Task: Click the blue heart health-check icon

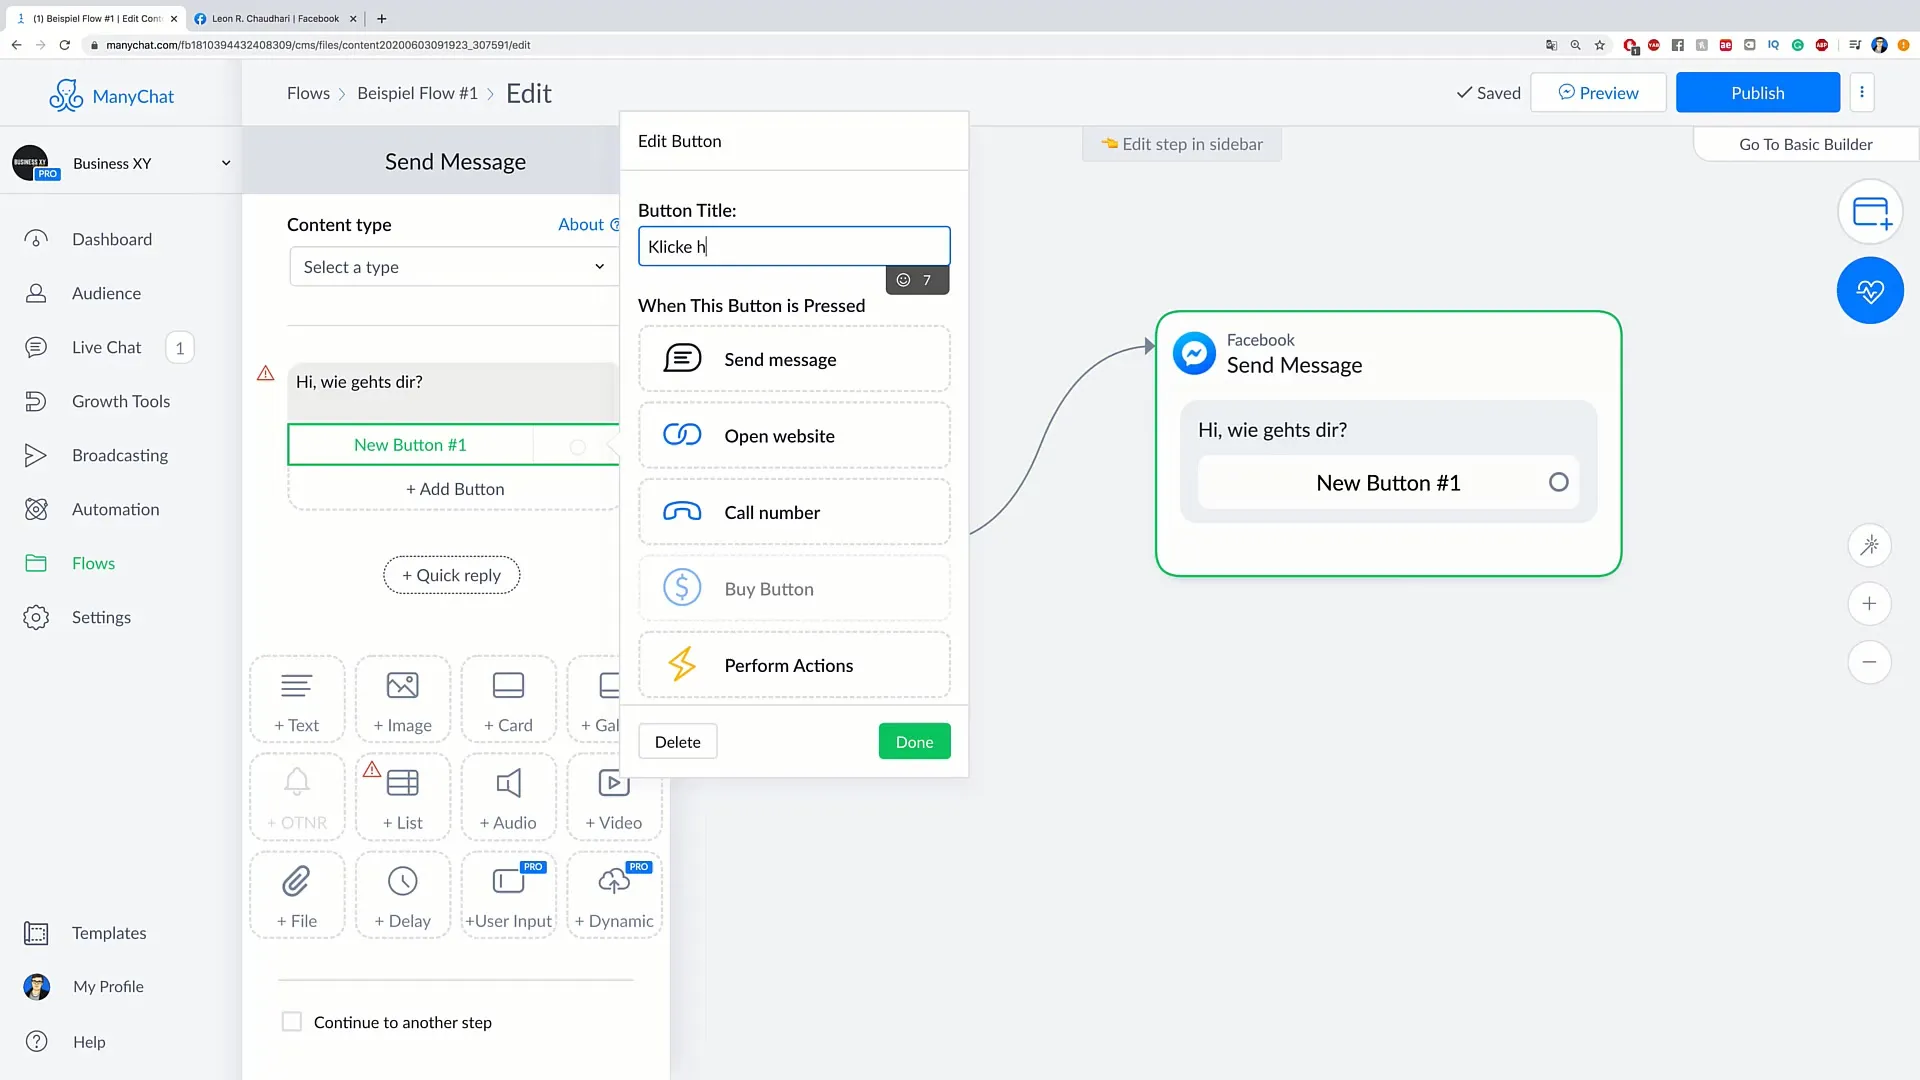Action: (x=1870, y=291)
